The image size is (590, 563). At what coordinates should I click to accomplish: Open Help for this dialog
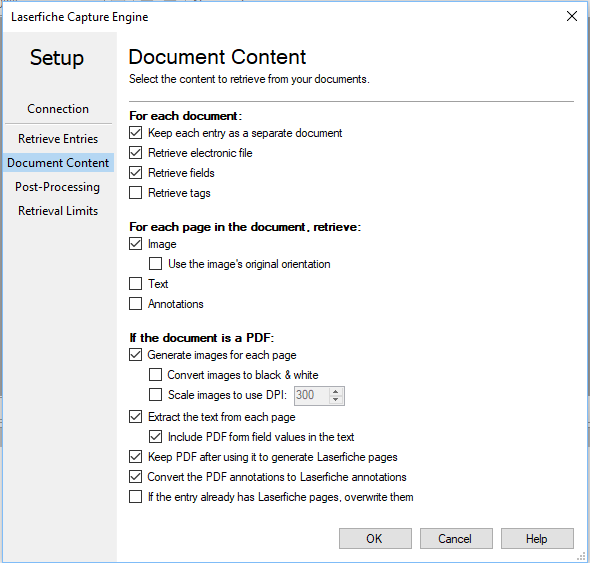(x=537, y=539)
